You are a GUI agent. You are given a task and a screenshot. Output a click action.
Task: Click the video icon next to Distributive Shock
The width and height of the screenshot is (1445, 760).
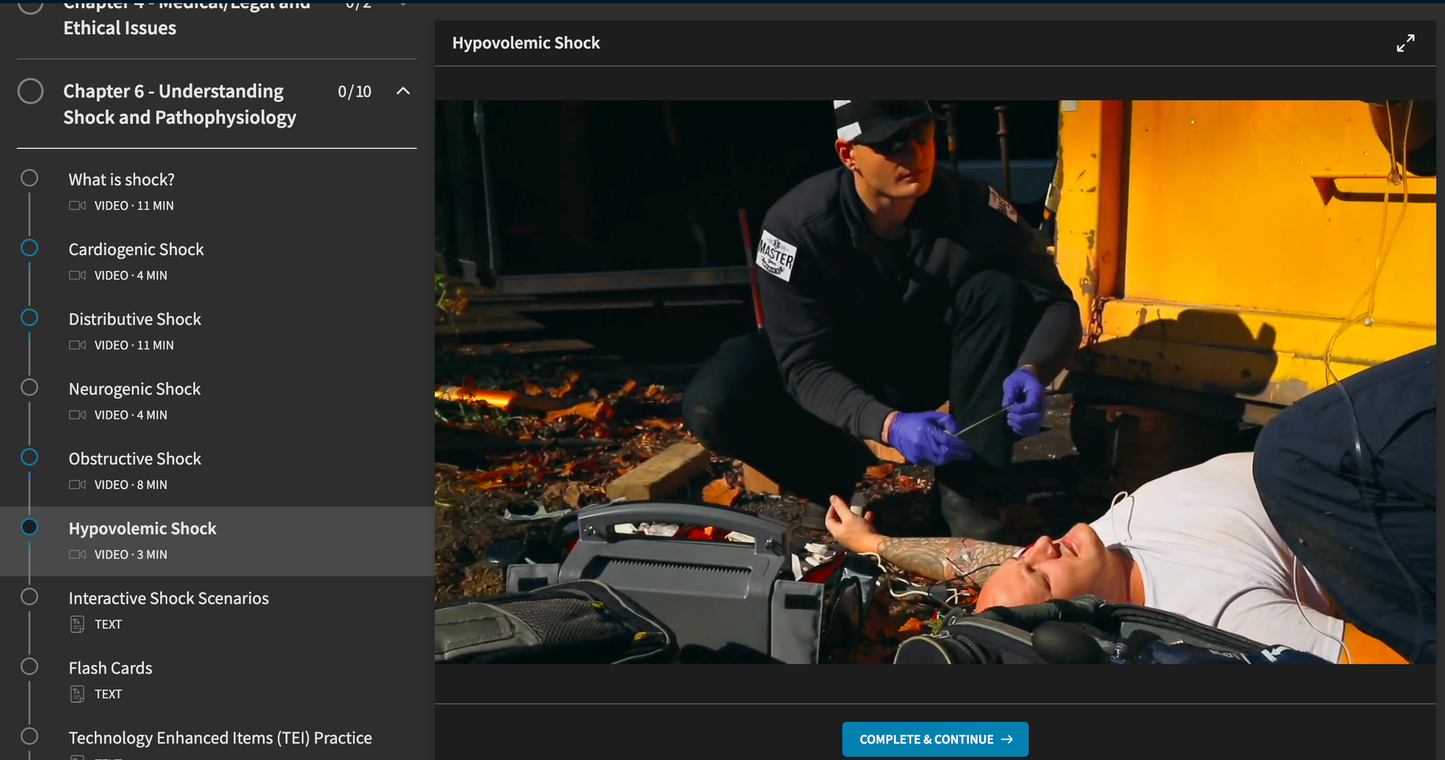[77, 345]
